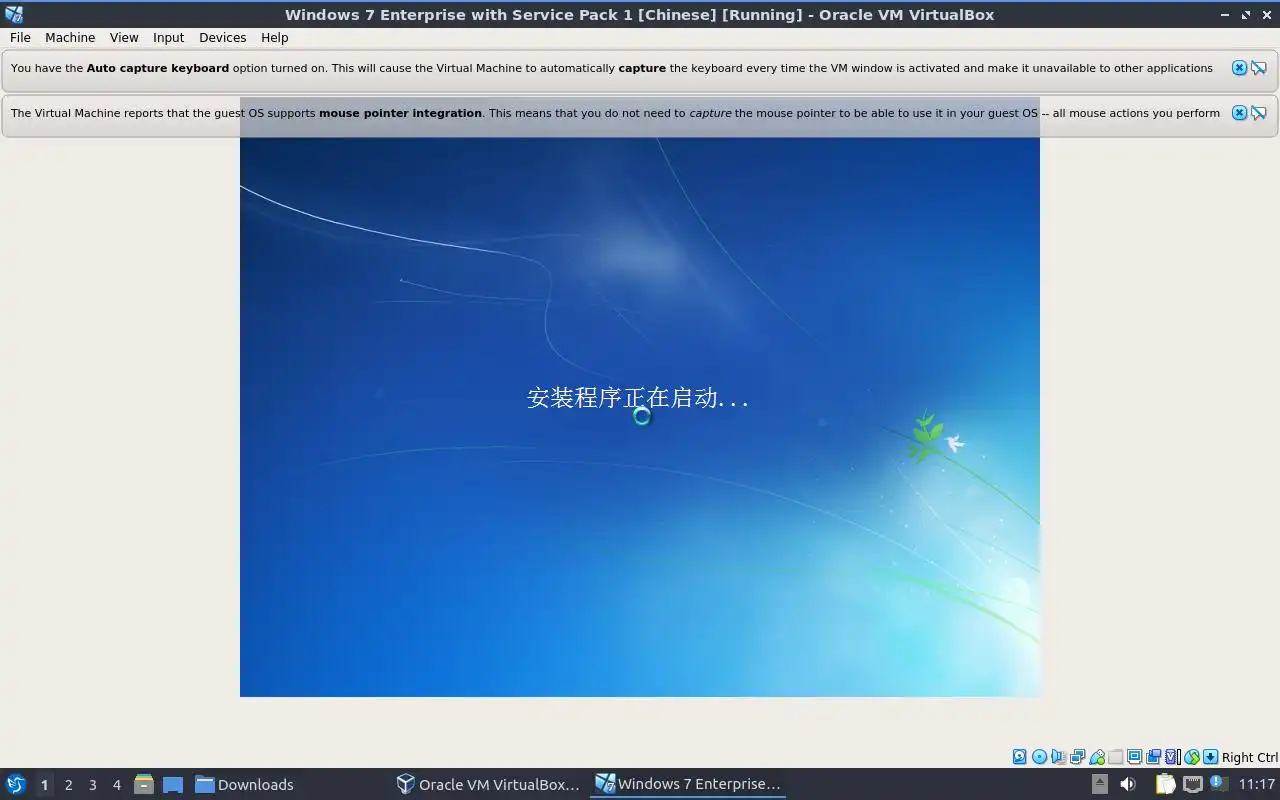Maximize the VirtualBox VM window
Screen dimensions: 1280x800
(x=1246, y=14)
